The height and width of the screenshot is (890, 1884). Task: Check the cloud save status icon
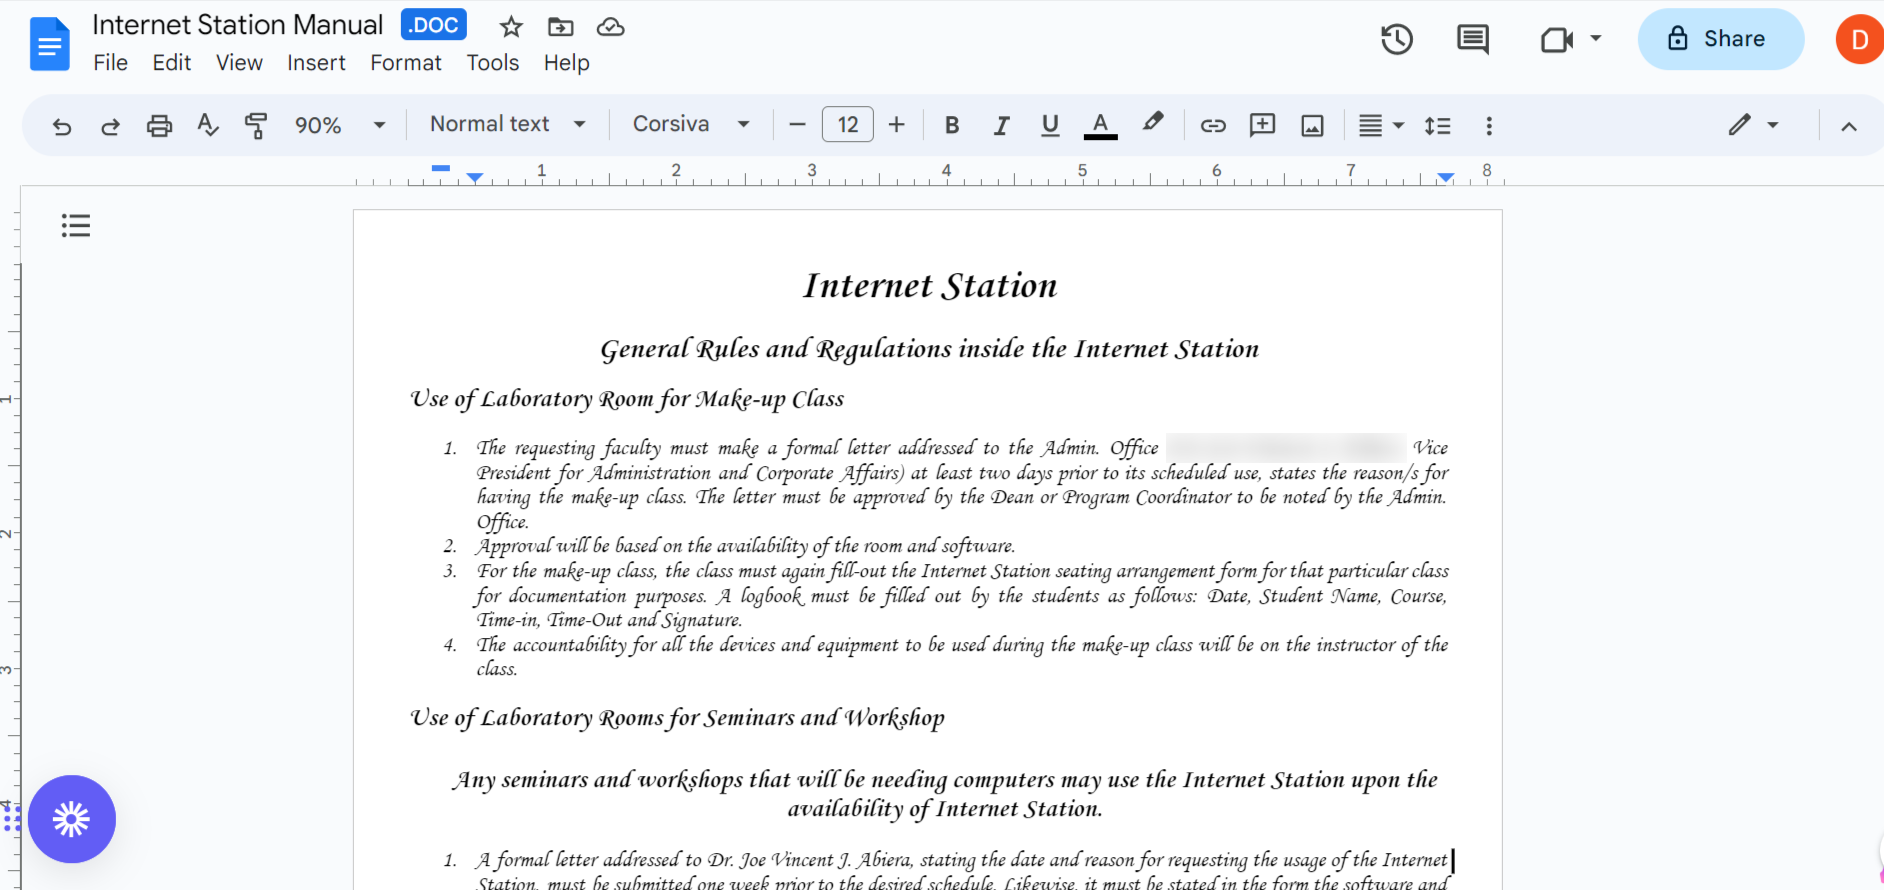pos(610,27)
